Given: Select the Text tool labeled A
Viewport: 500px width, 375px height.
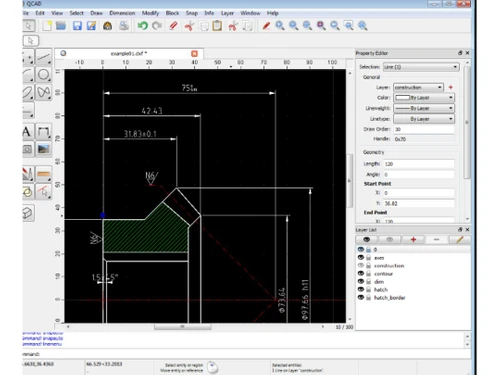Looking at the screenshot, I should pyautogui.click(x=27, y=132).
